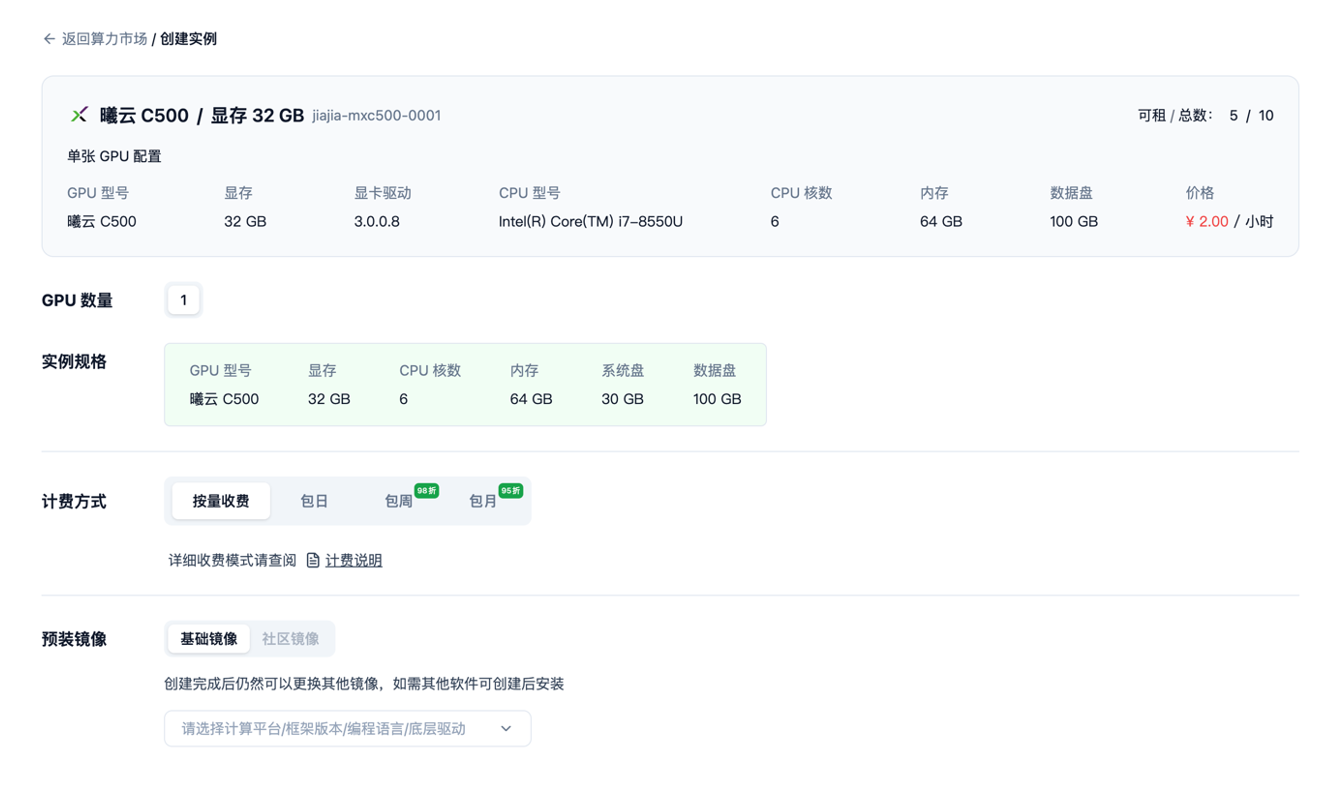Click the back arrow icon
This screenshot has height=800, width=1335.
point(49,39)
